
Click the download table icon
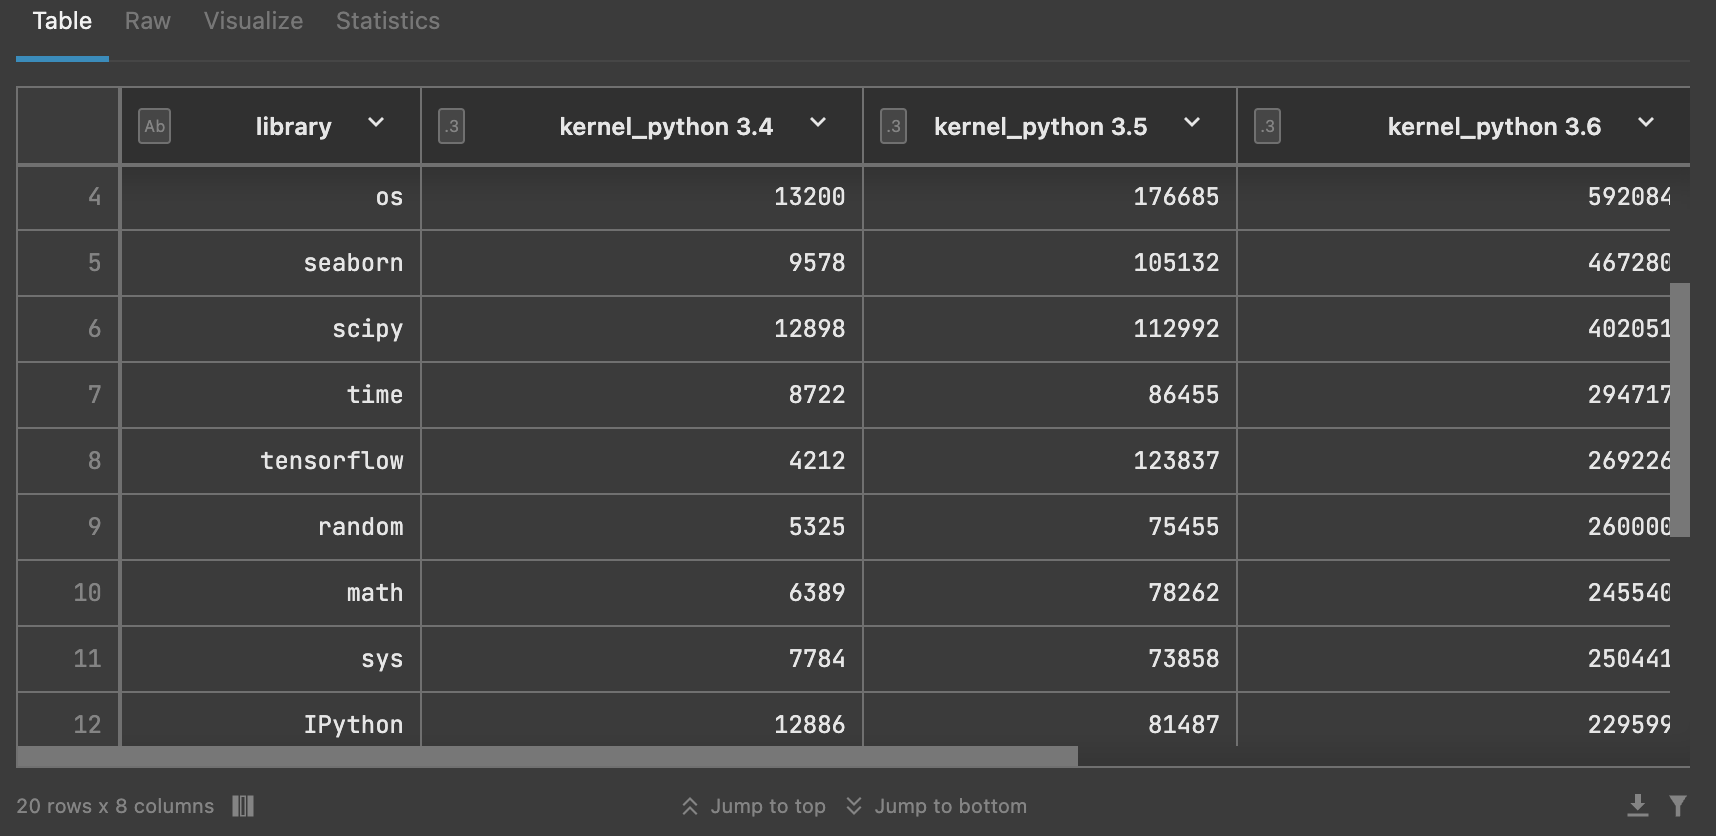(1637, 805)
